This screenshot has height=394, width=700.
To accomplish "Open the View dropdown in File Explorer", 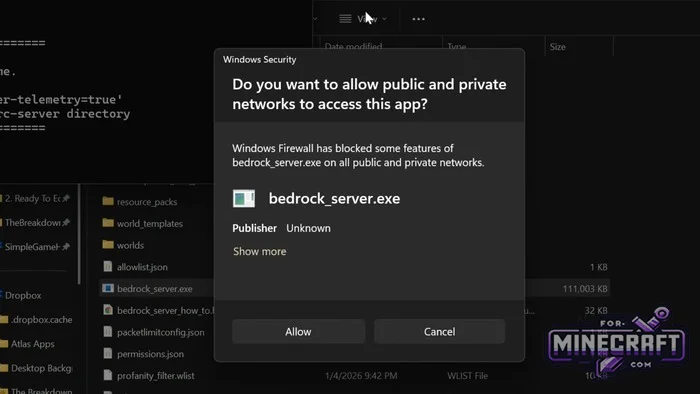I will 363,19.
